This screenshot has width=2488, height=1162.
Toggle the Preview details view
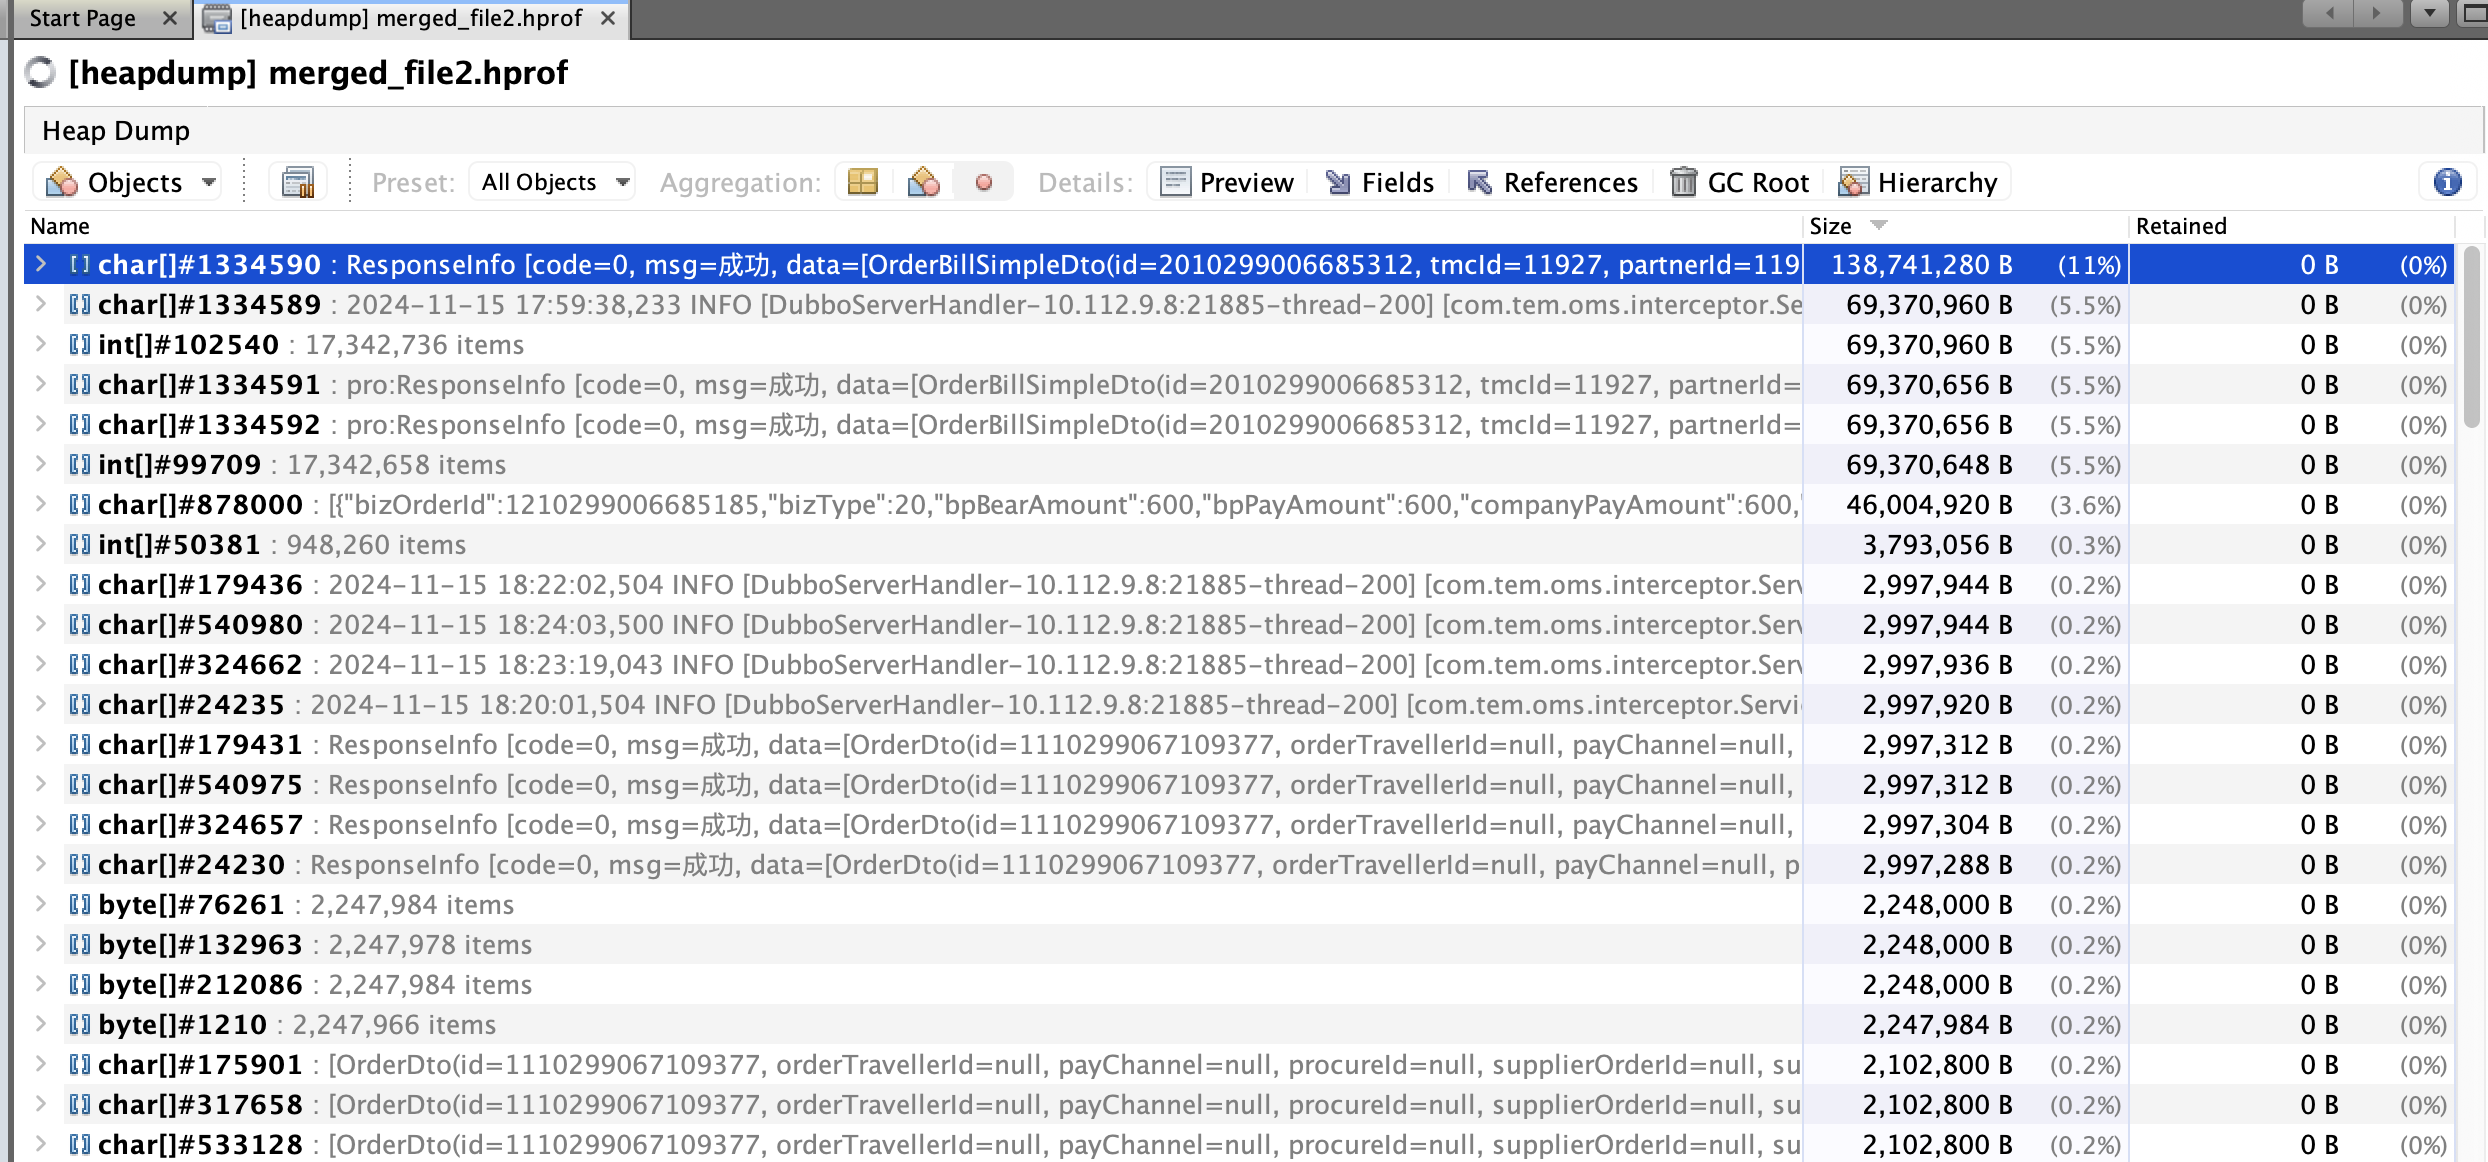tap(1227, 182)
